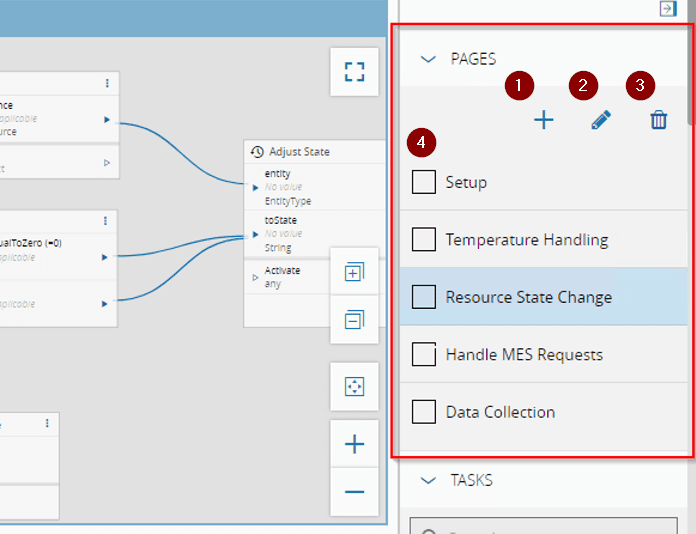Open the Adjust State history icon

click(257, 152)
